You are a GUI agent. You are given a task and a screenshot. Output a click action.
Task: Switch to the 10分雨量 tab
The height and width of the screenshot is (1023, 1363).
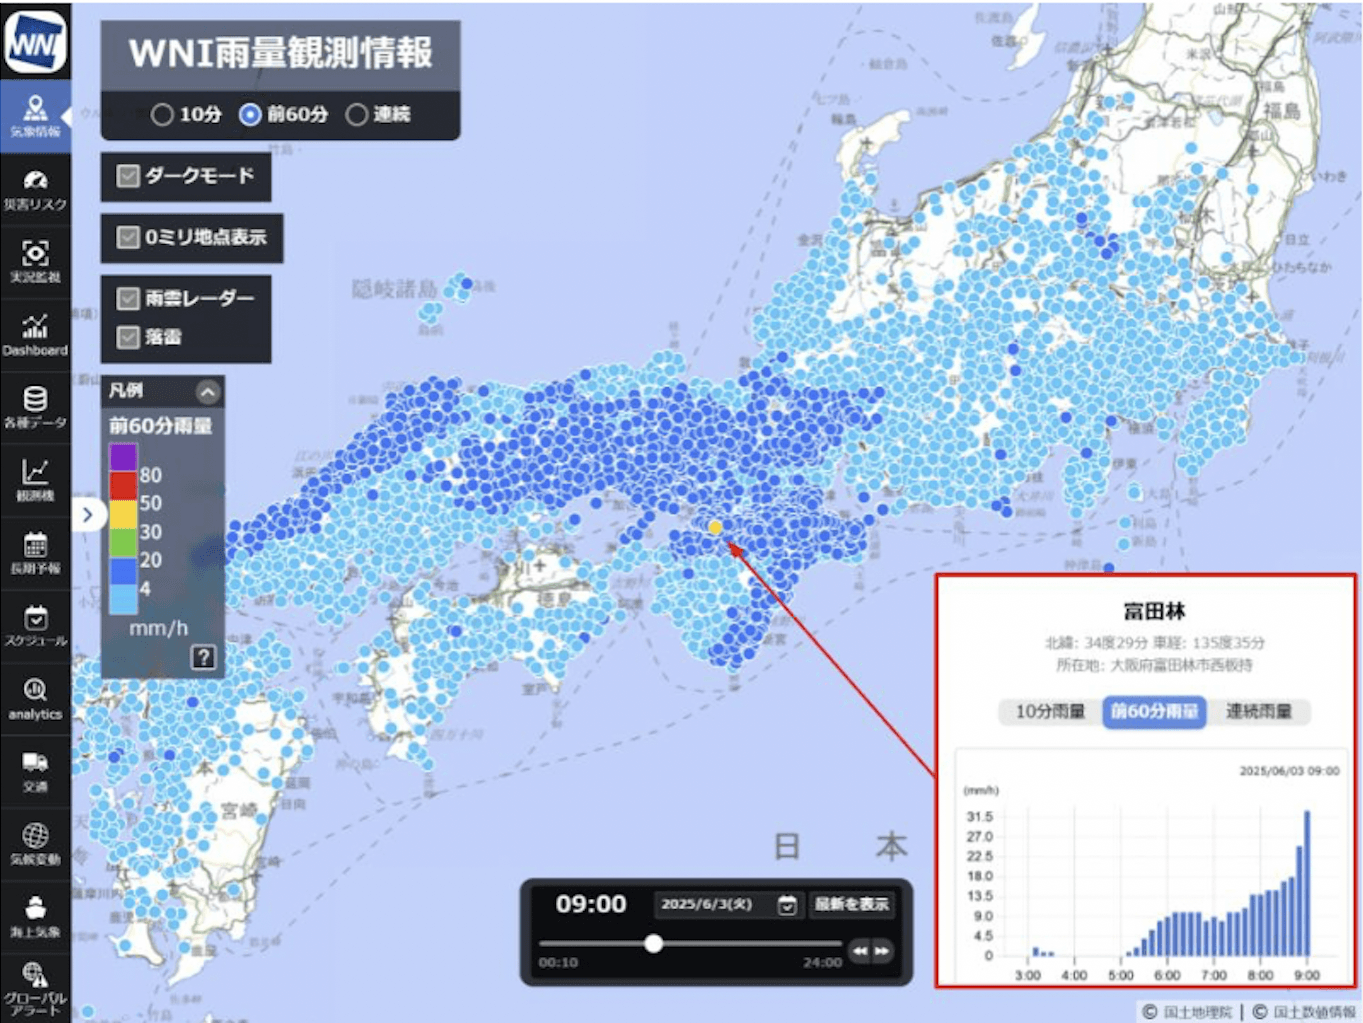click(x=1050, y=711)
